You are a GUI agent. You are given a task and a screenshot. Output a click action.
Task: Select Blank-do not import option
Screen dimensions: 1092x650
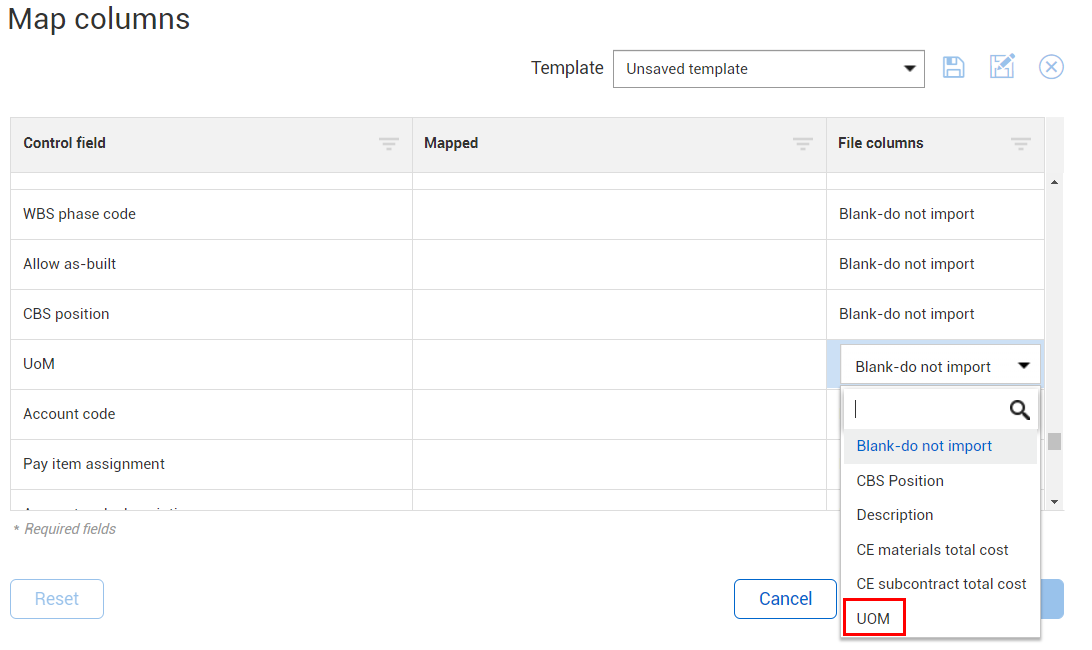click(924, 446)
